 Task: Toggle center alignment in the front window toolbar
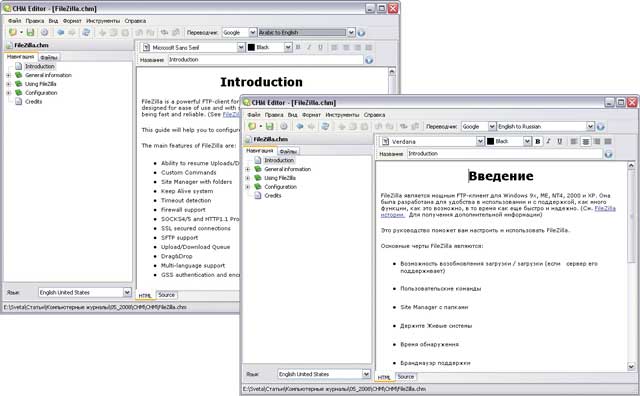click(x=585, y=141)
